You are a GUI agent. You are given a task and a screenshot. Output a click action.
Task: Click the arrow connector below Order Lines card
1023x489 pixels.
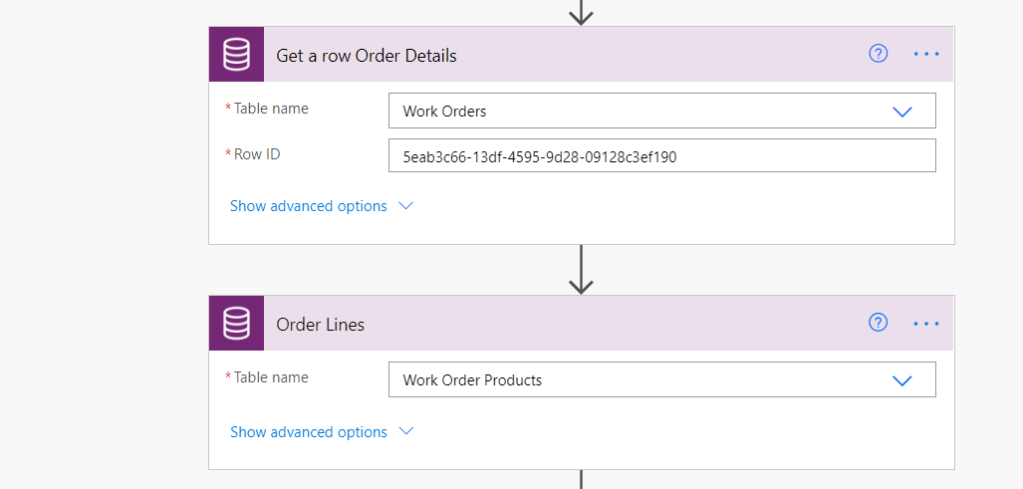pyautogui.click(x=581, y=479)
